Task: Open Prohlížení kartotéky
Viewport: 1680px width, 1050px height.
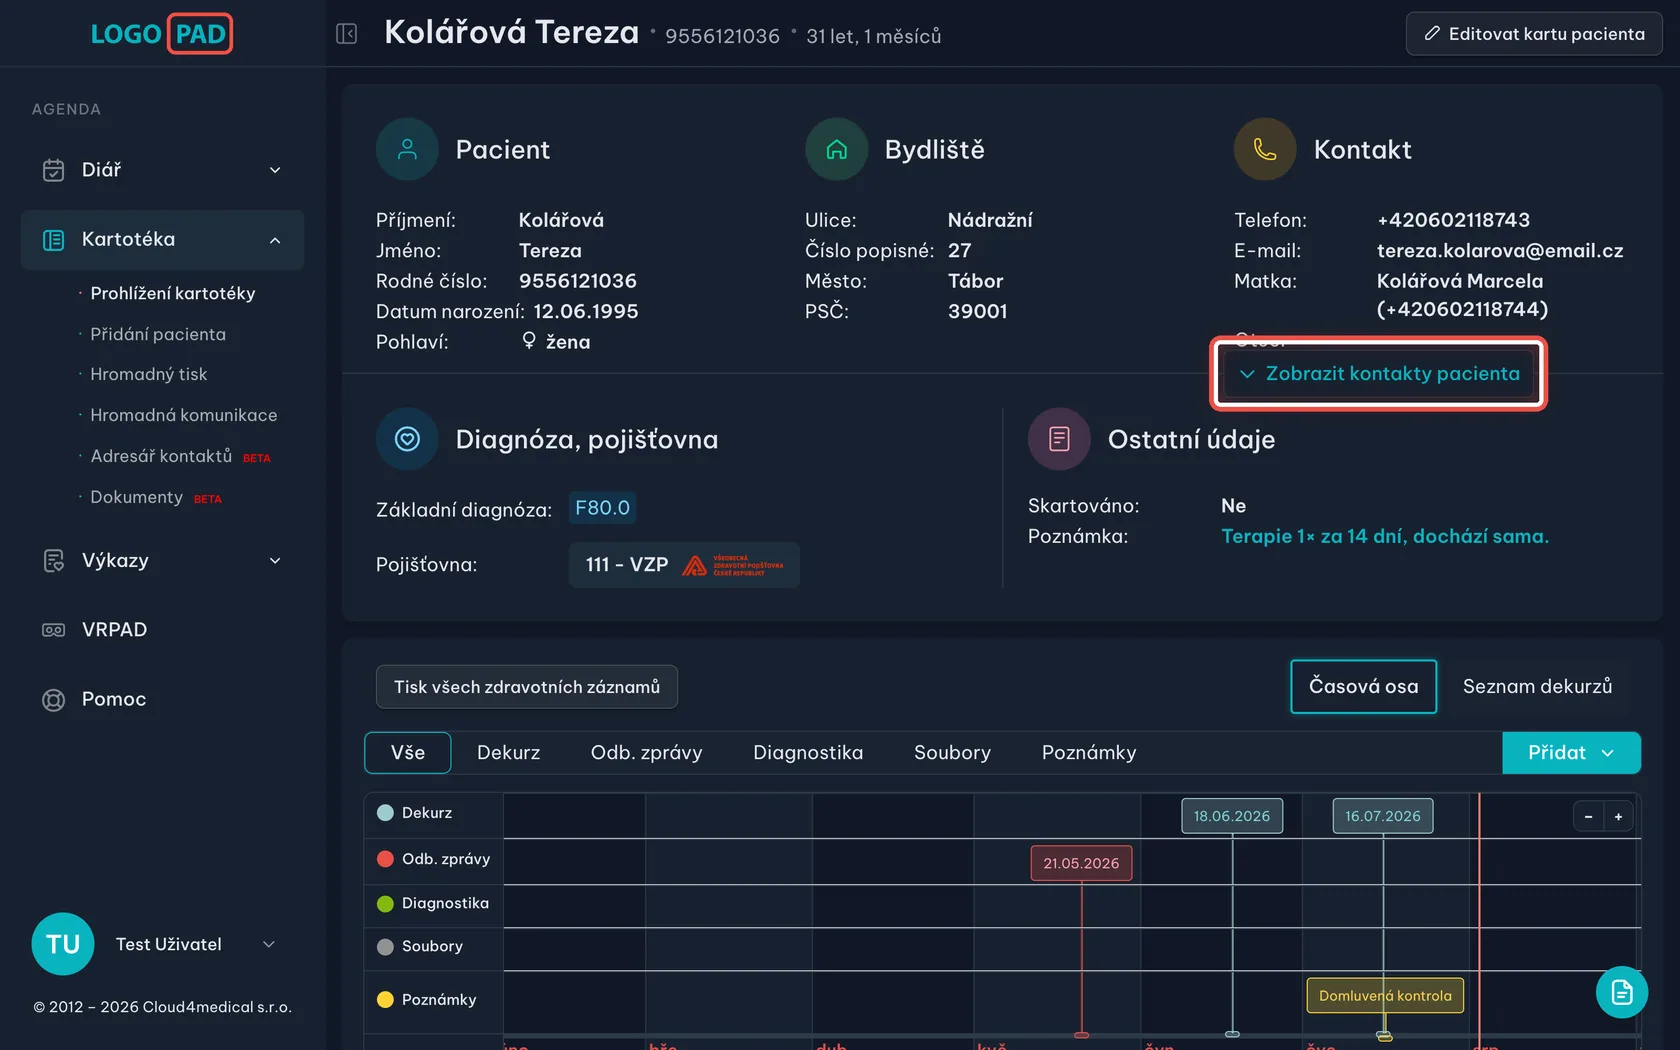Action: tap(173, 293)
